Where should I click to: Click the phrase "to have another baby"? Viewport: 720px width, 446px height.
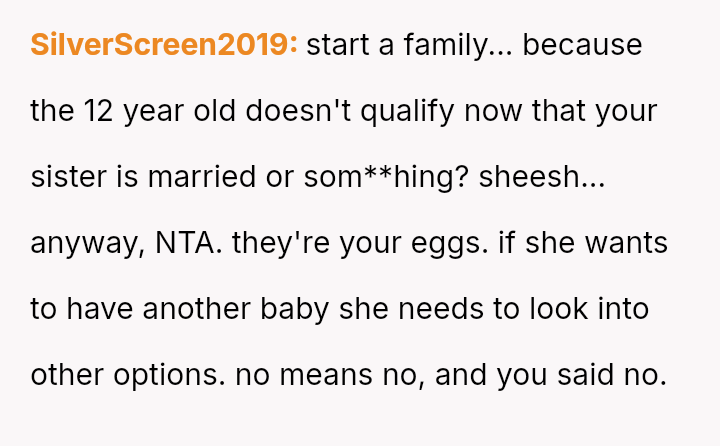coord(179,309)
